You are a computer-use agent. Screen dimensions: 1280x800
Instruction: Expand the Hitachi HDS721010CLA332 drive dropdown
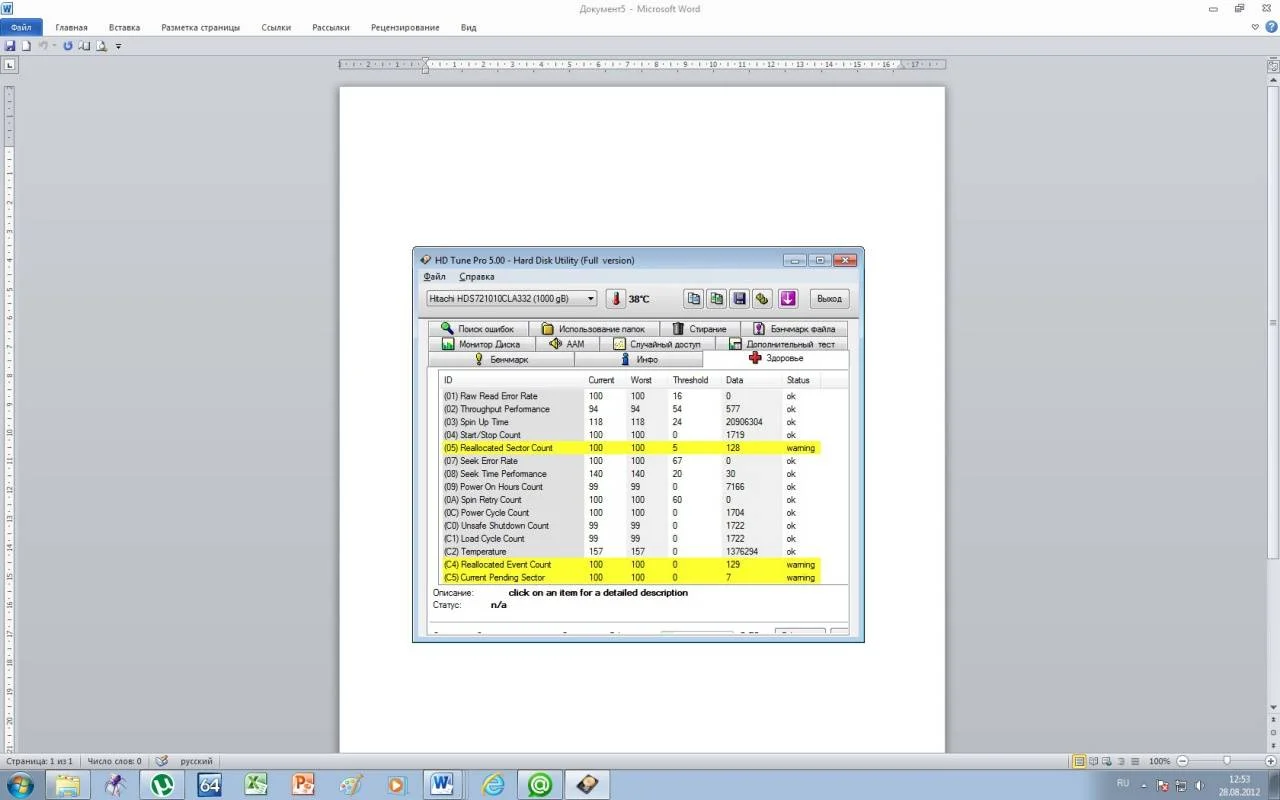point(591,298)
